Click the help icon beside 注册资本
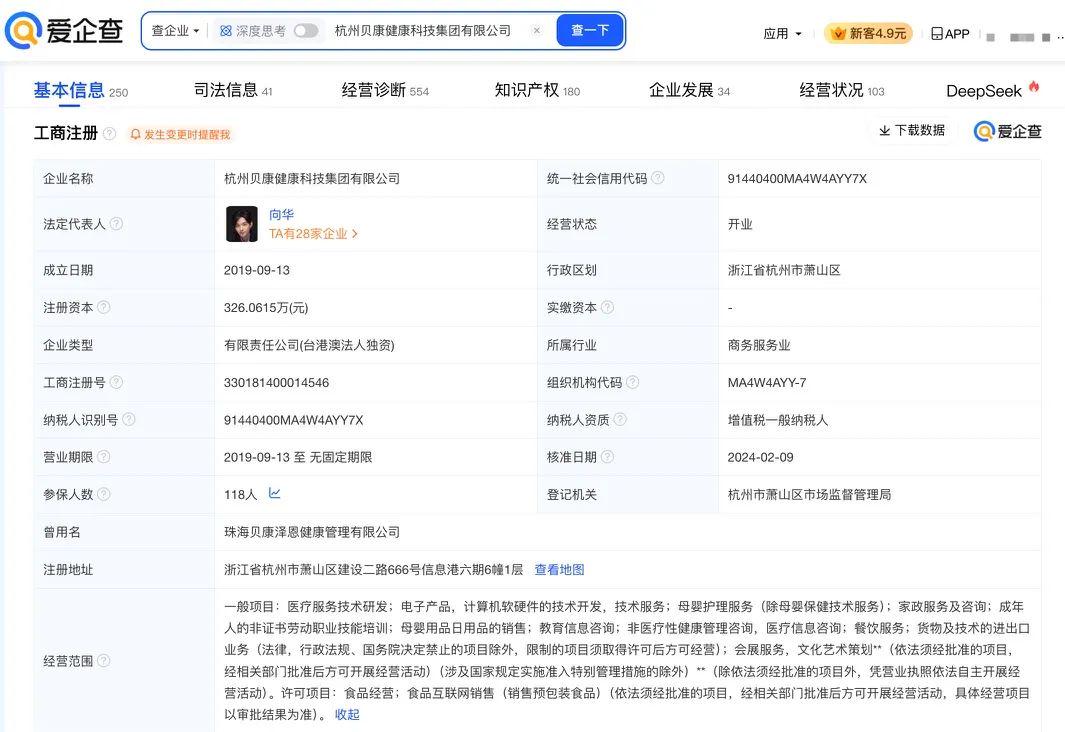 click(x=103, y=307)
